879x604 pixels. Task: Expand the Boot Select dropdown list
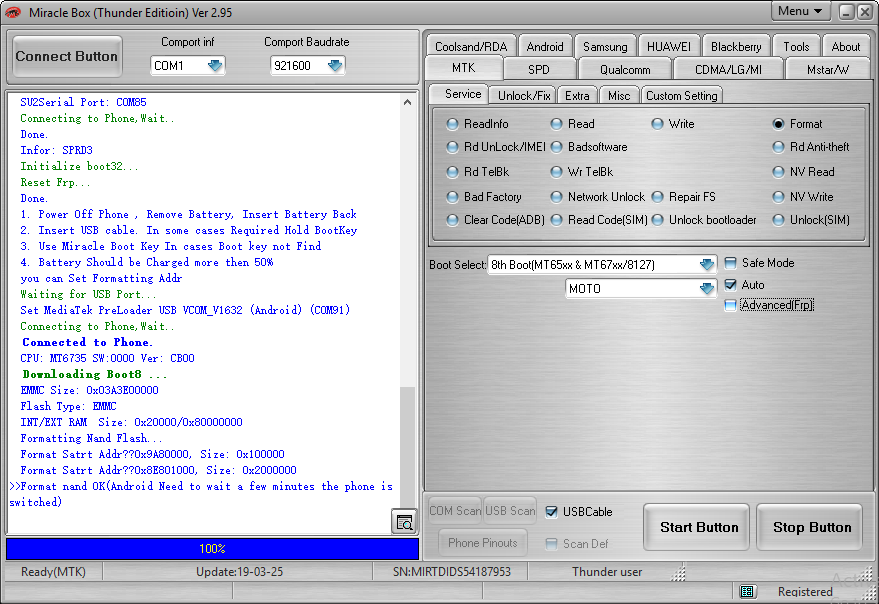707,264
